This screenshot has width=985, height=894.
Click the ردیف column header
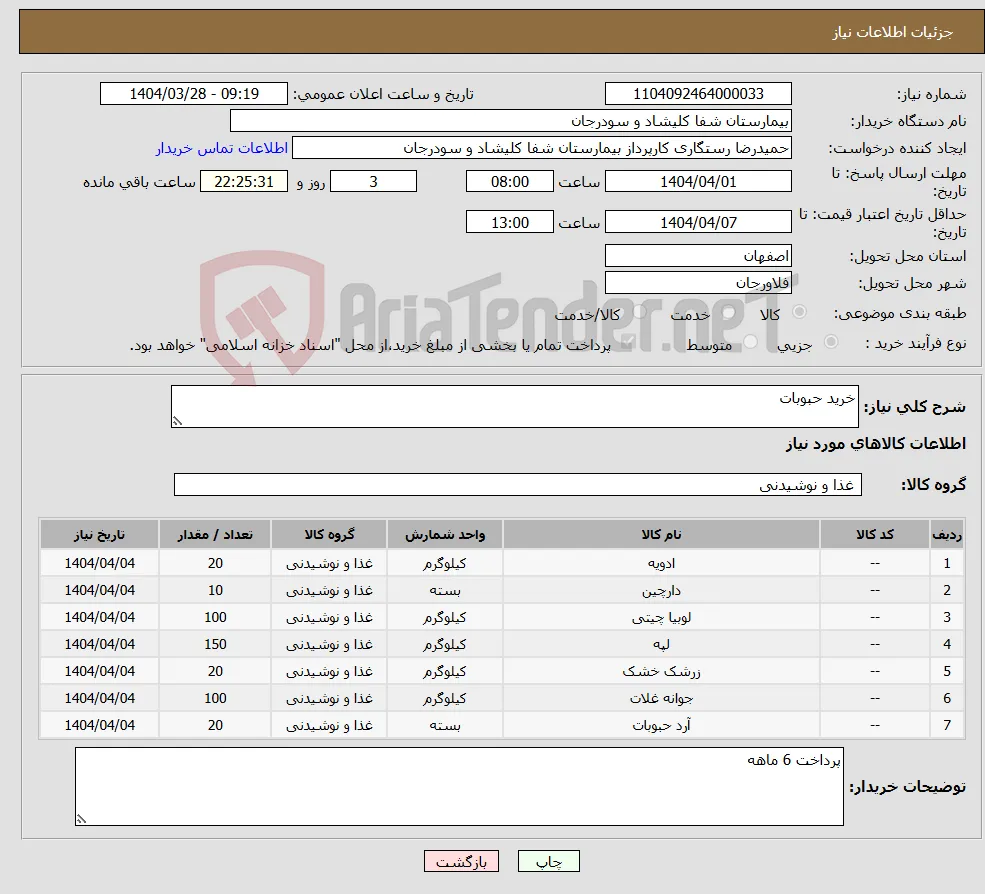(947, 535)
